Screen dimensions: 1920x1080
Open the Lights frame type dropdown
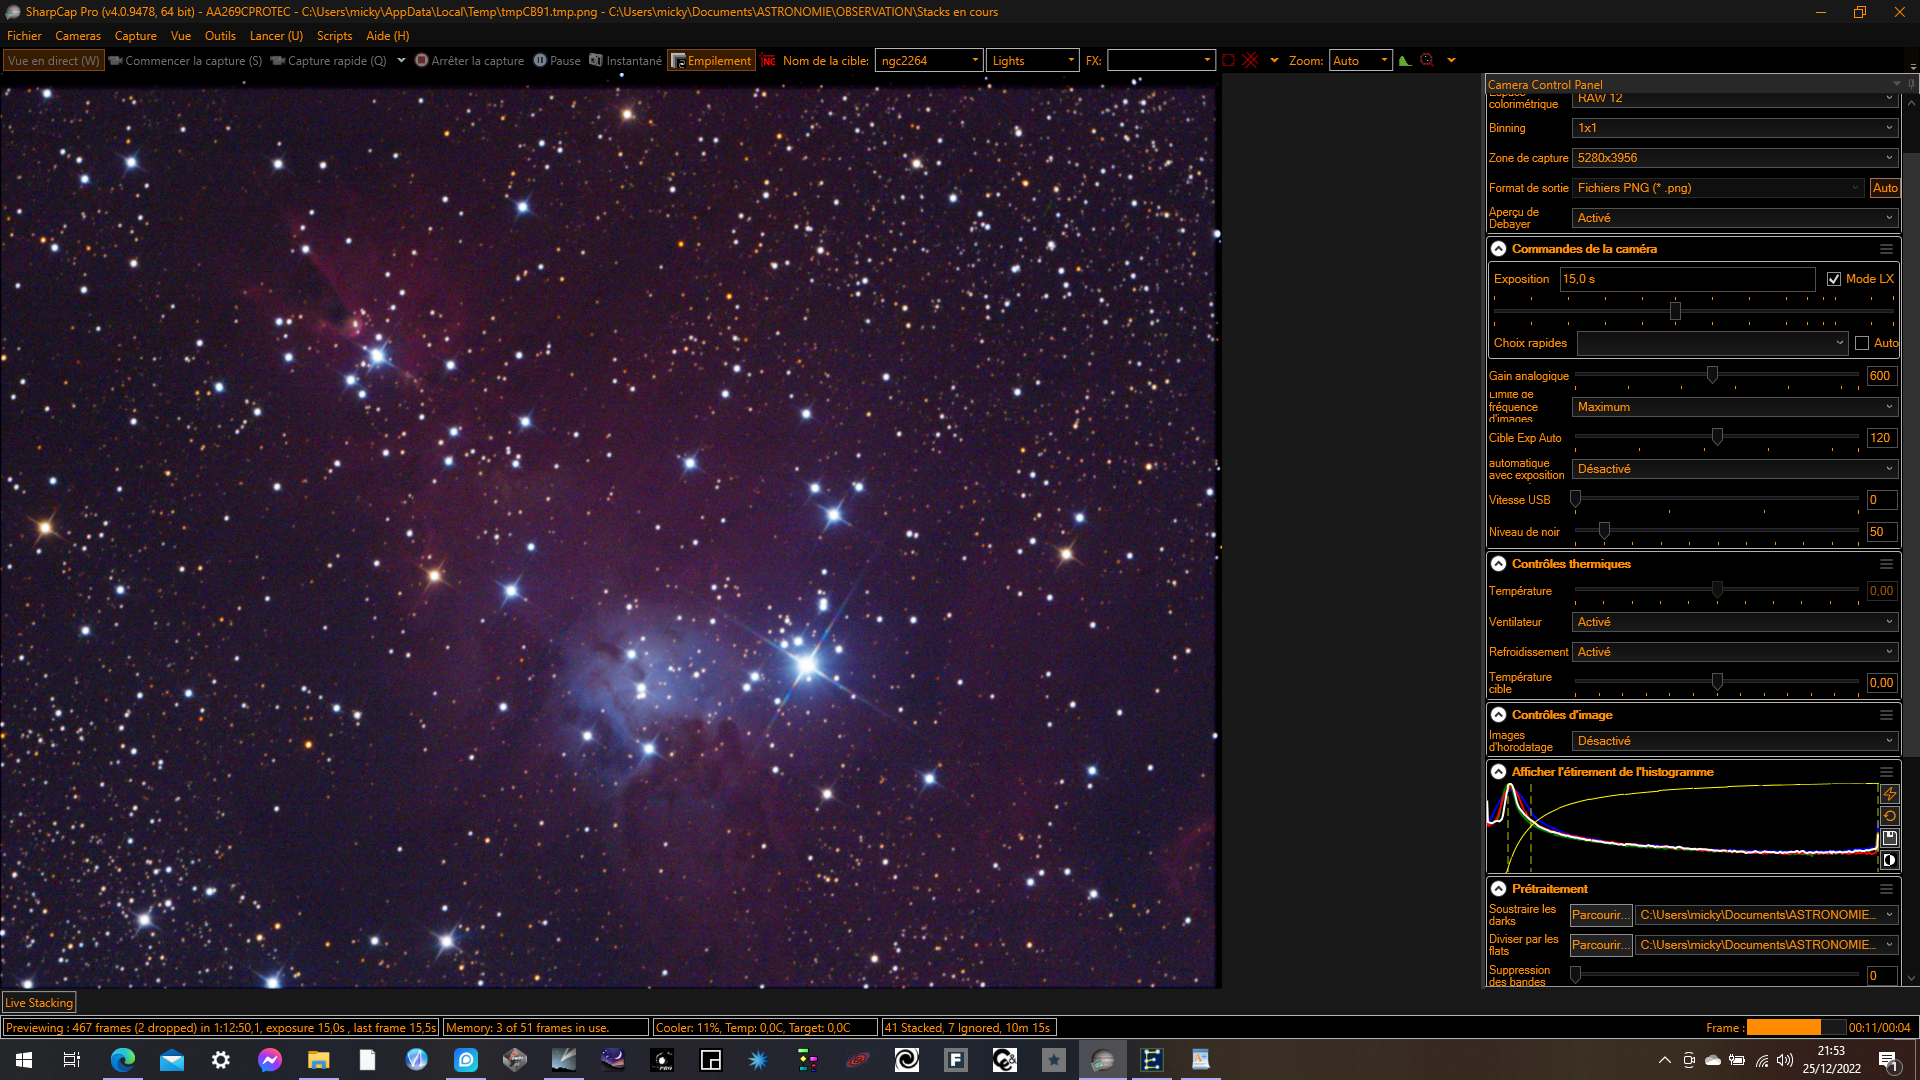coord(1033,61)
